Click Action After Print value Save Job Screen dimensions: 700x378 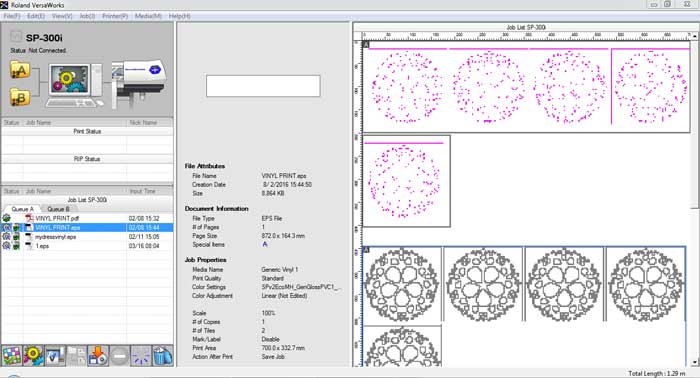click(273, 357)
